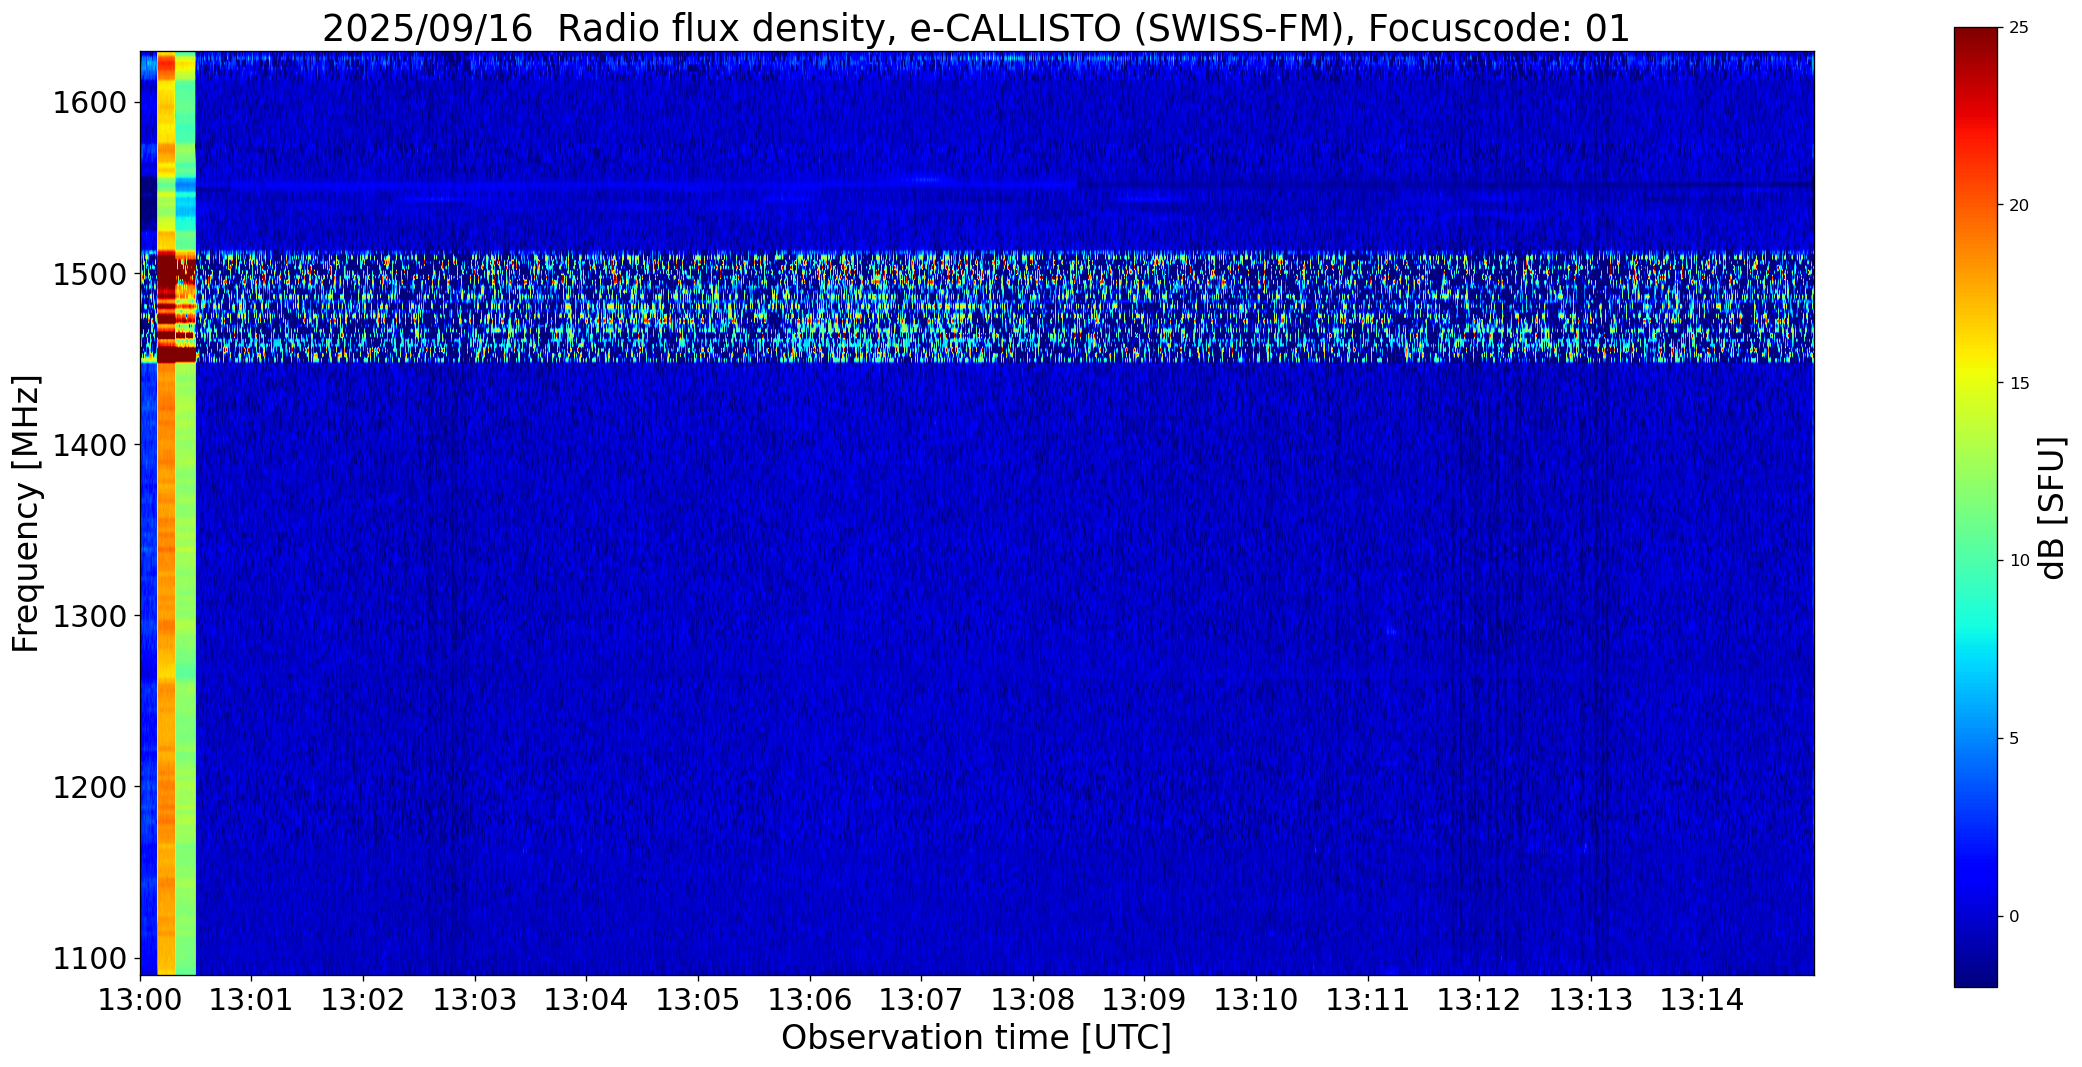Click the 13:03 time tick label

tap(475, 1000)
